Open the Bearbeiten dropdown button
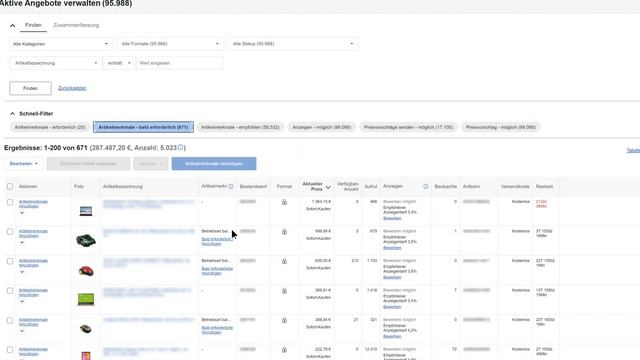 pos(24,164)
